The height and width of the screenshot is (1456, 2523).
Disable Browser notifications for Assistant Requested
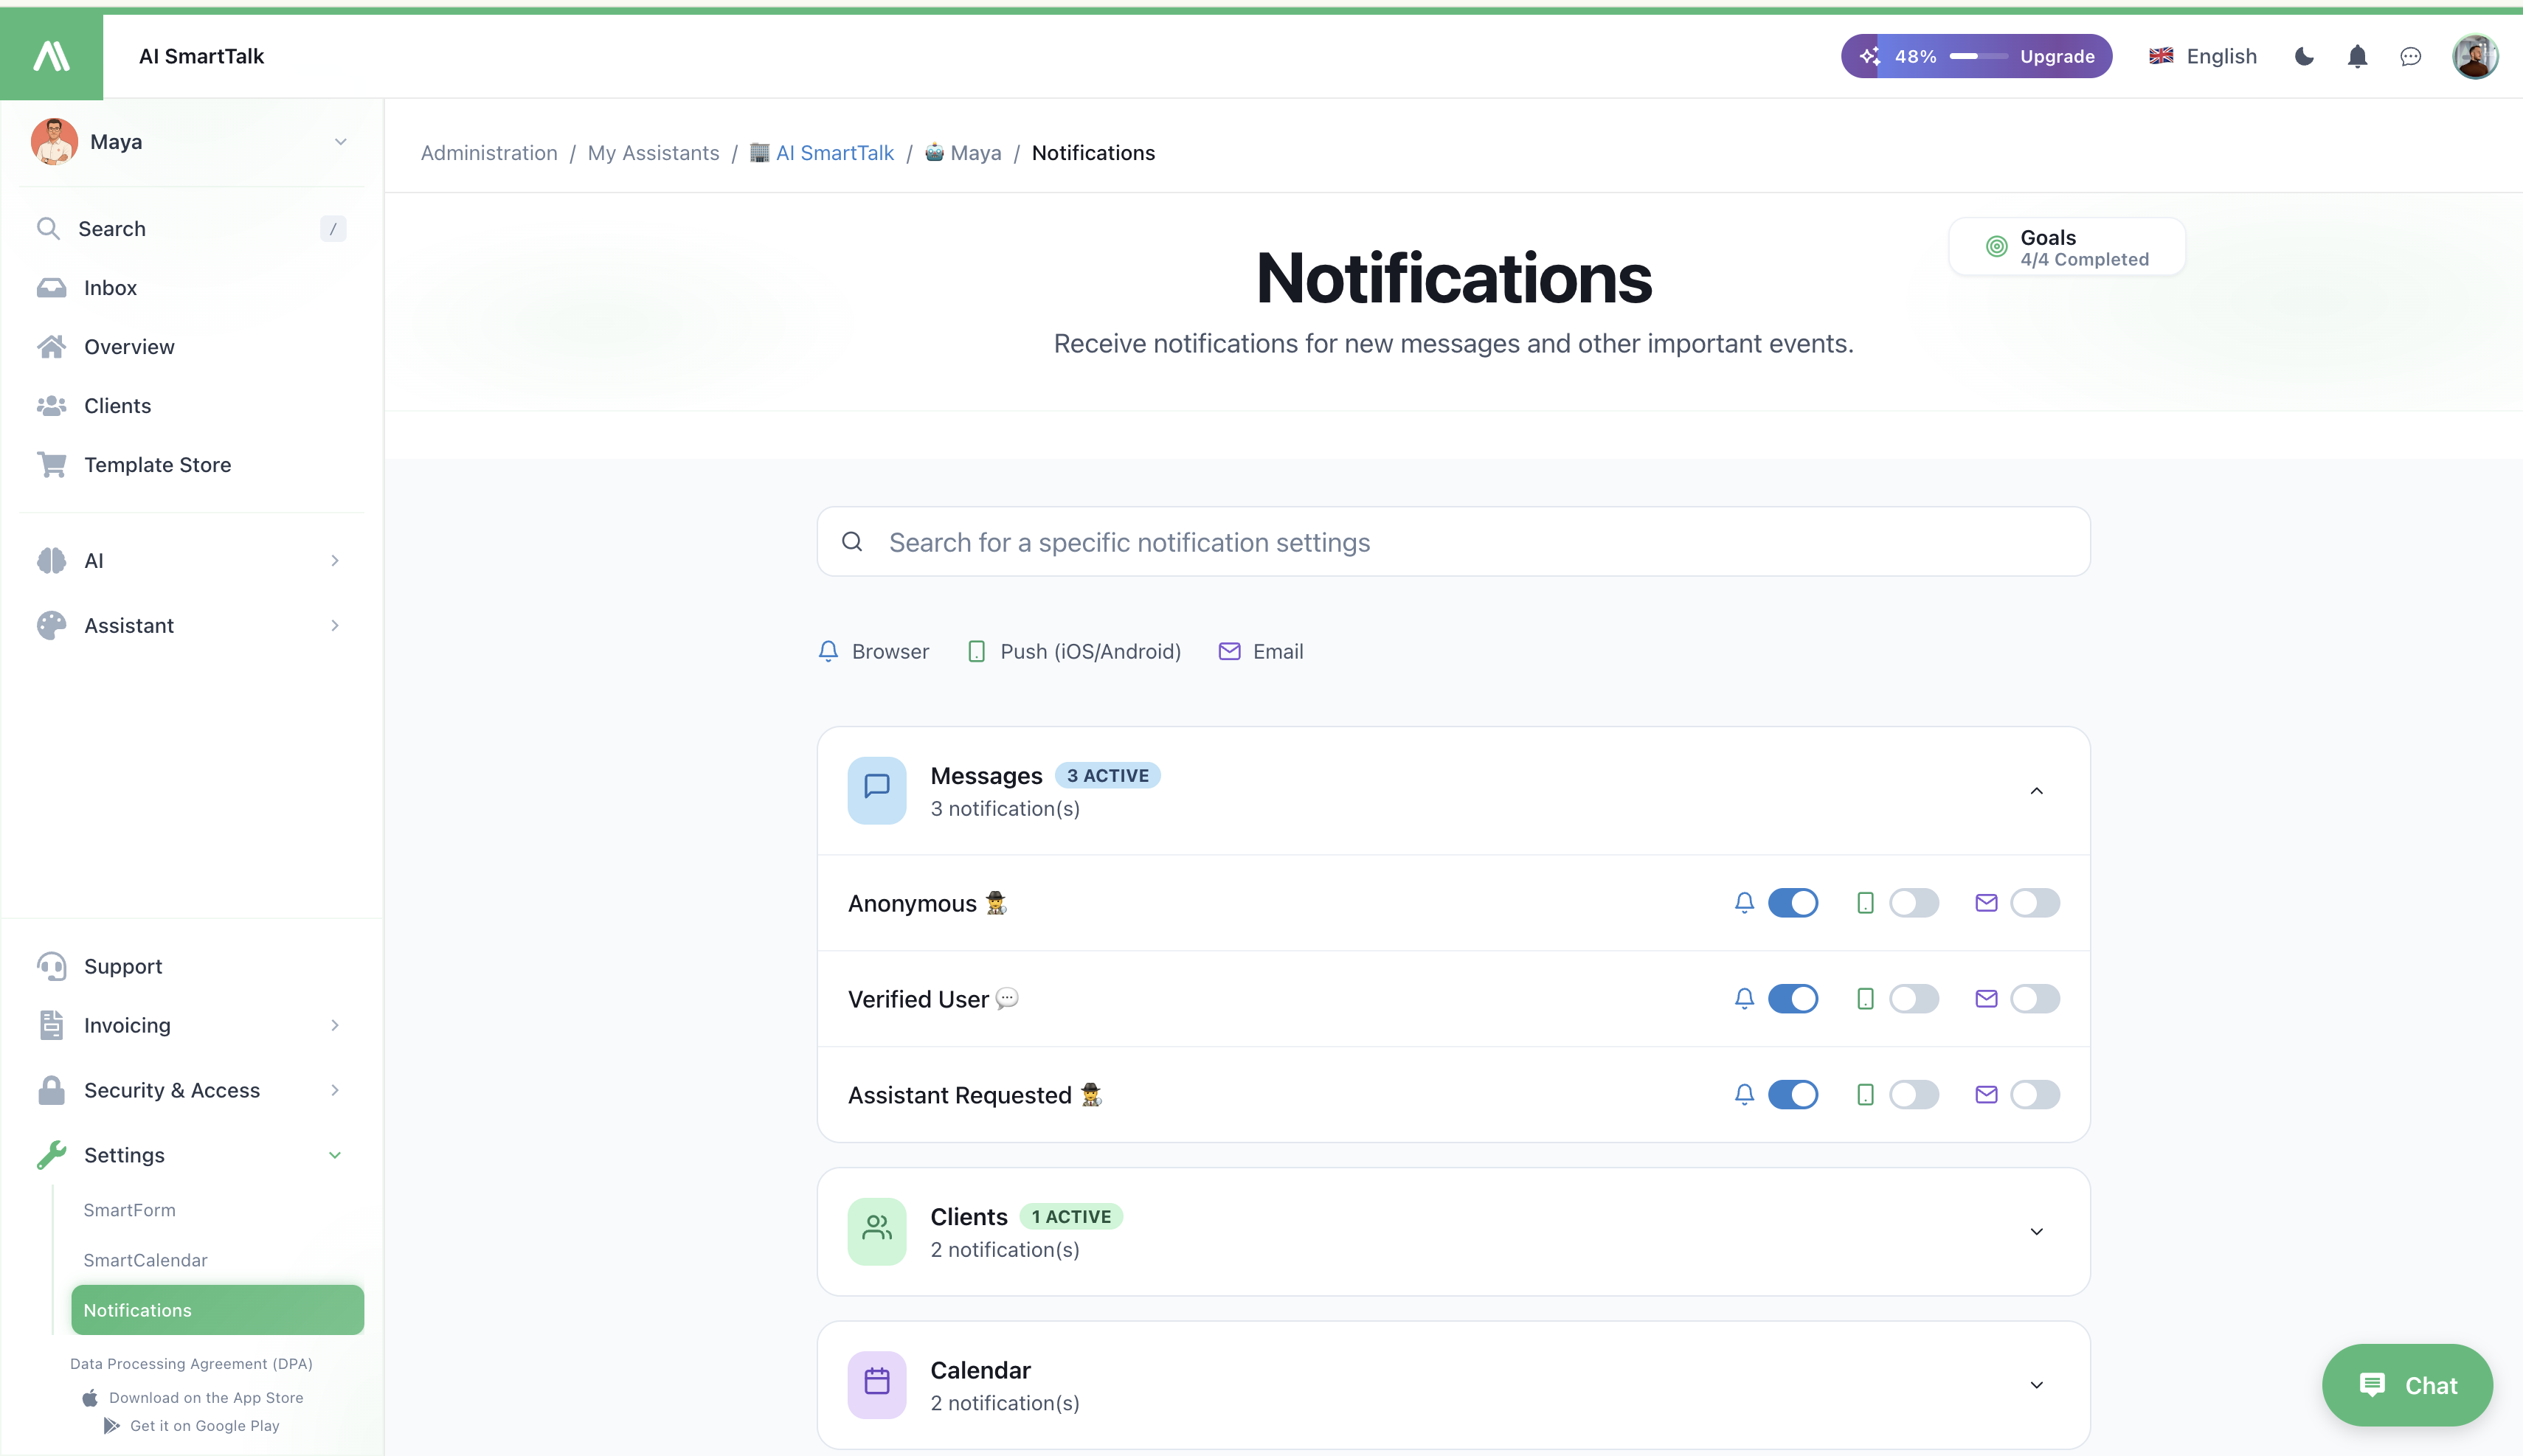tap(1793, 1095)
